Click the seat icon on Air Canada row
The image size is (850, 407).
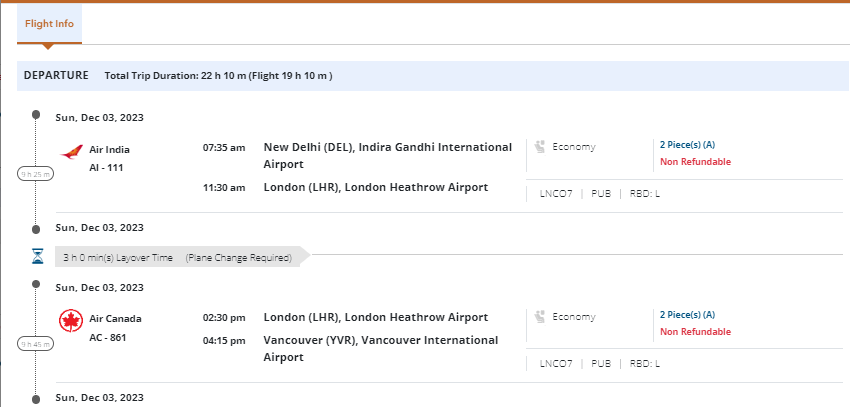(539, 317)
